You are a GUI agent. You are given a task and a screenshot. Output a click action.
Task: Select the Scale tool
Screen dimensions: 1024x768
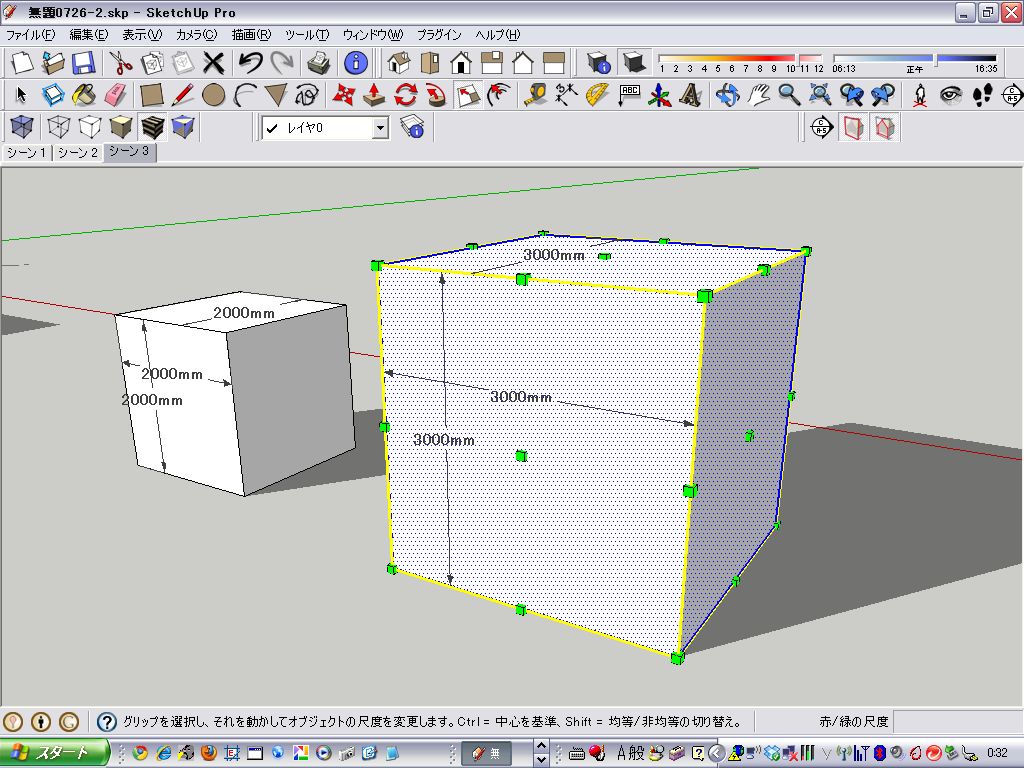pos(468,95)
